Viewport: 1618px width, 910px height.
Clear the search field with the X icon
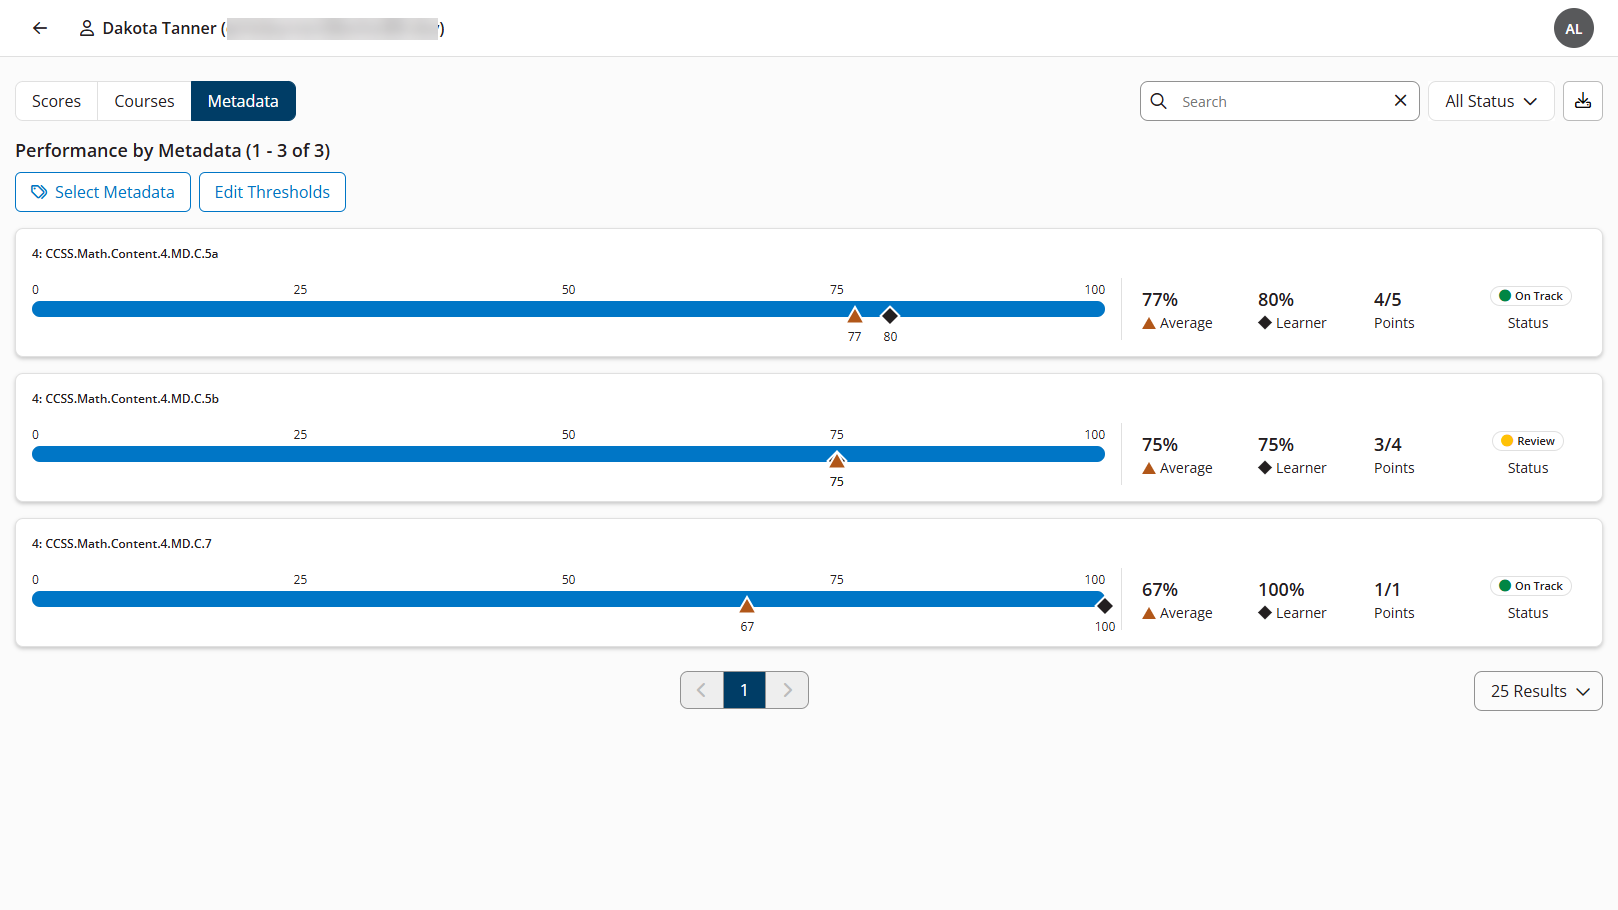(1400, 101)
